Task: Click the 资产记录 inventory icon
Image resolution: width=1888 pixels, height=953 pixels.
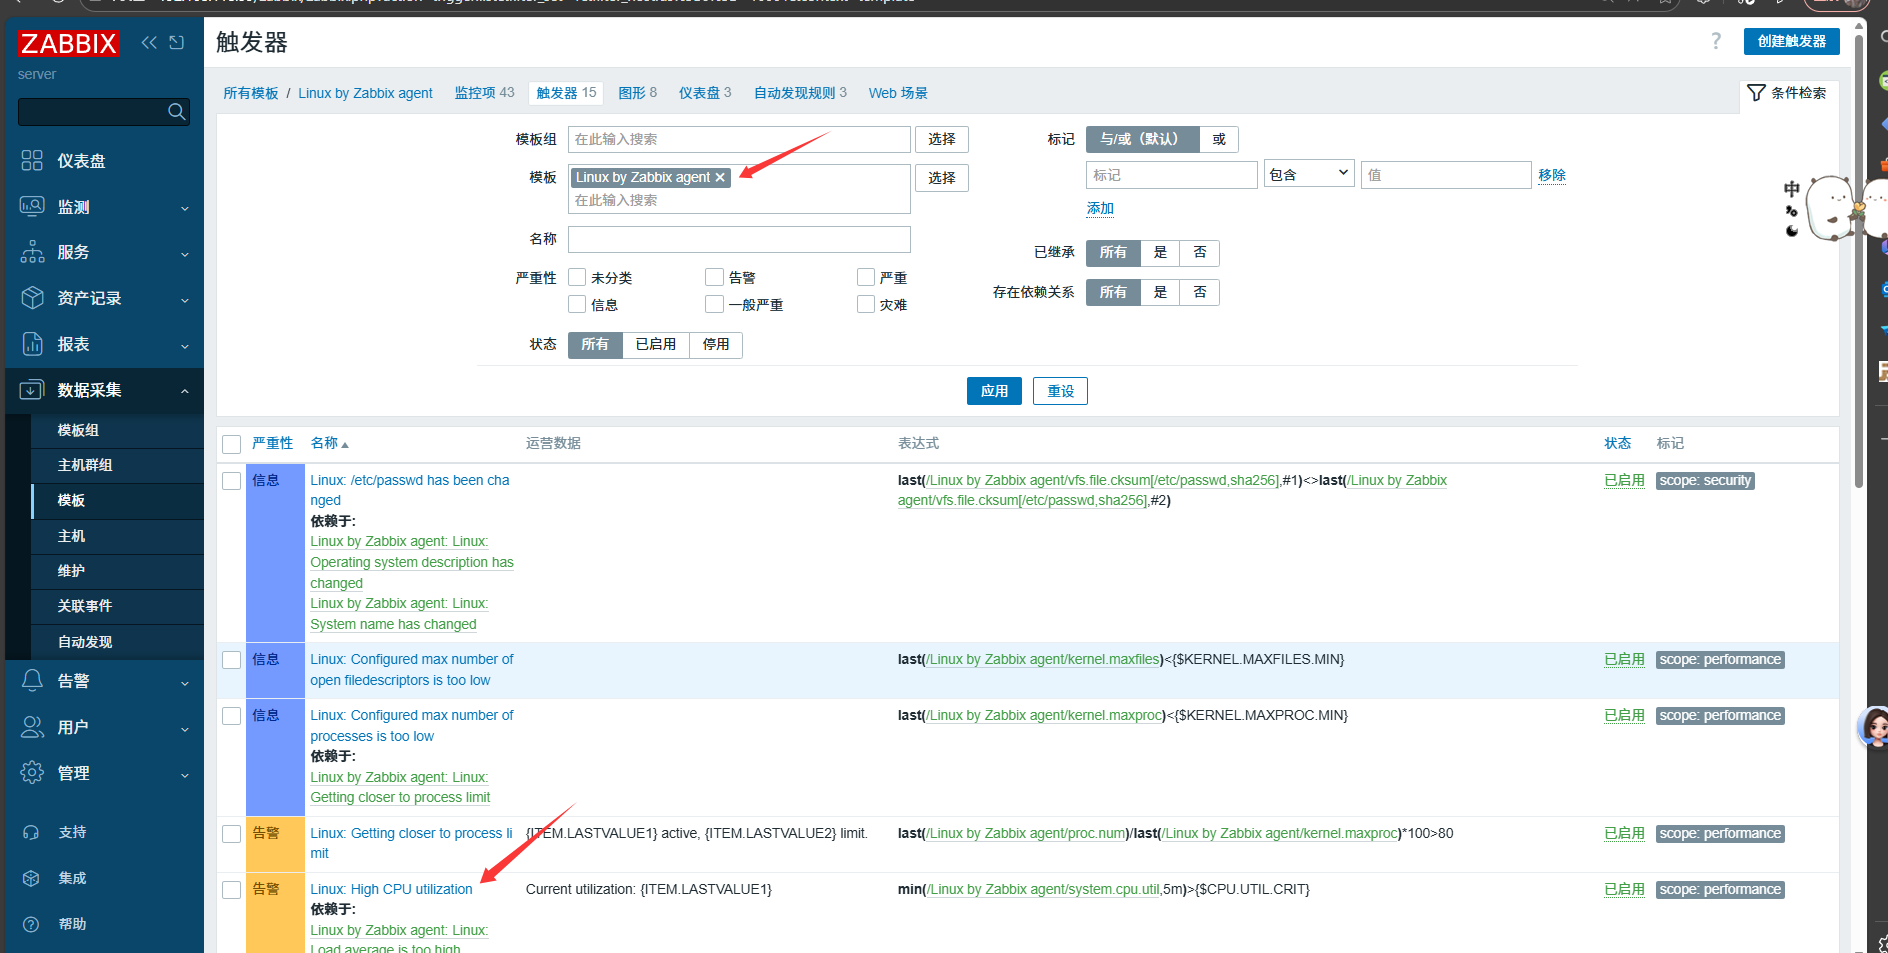Action: point(32,298)
